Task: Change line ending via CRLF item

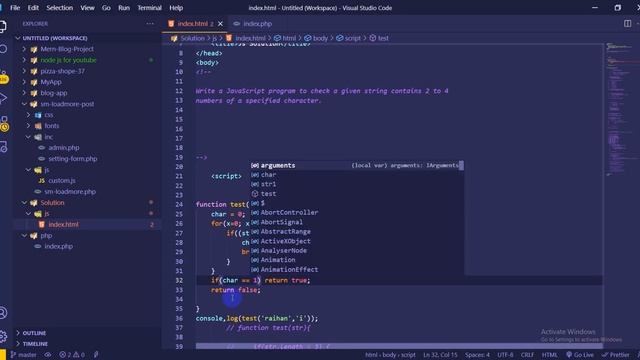Action: pyautogui.click(x=527, y=355)
